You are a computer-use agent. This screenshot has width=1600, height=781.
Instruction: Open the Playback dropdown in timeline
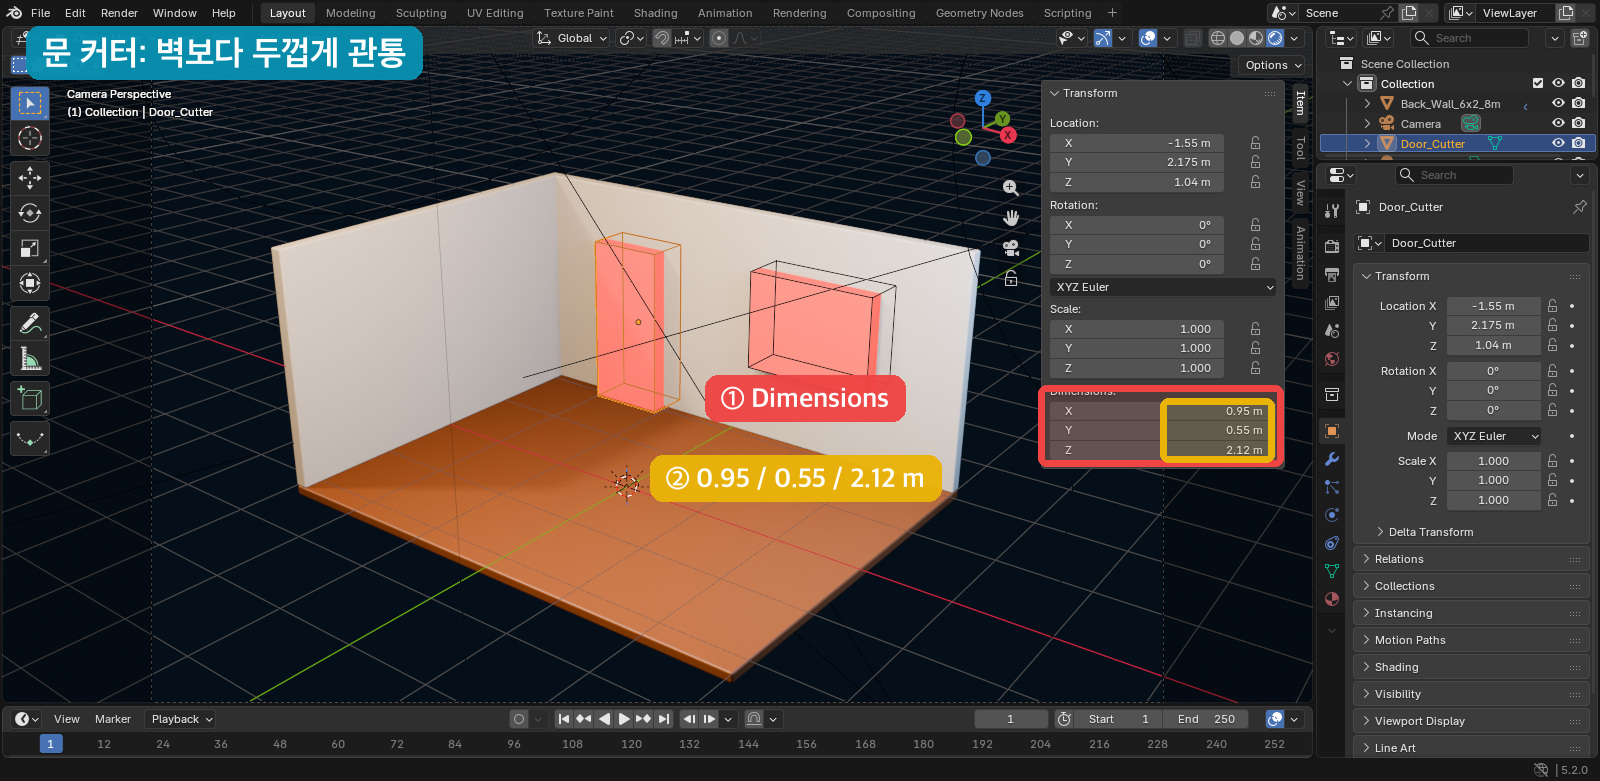181,719
